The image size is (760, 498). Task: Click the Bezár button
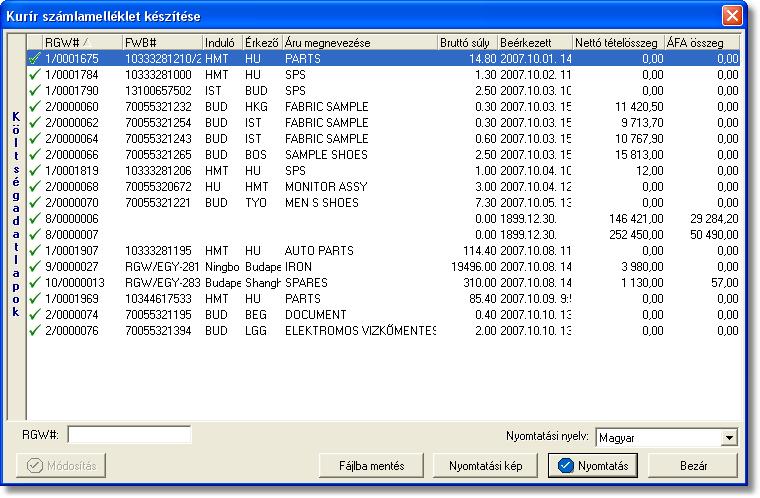[693, 466]
